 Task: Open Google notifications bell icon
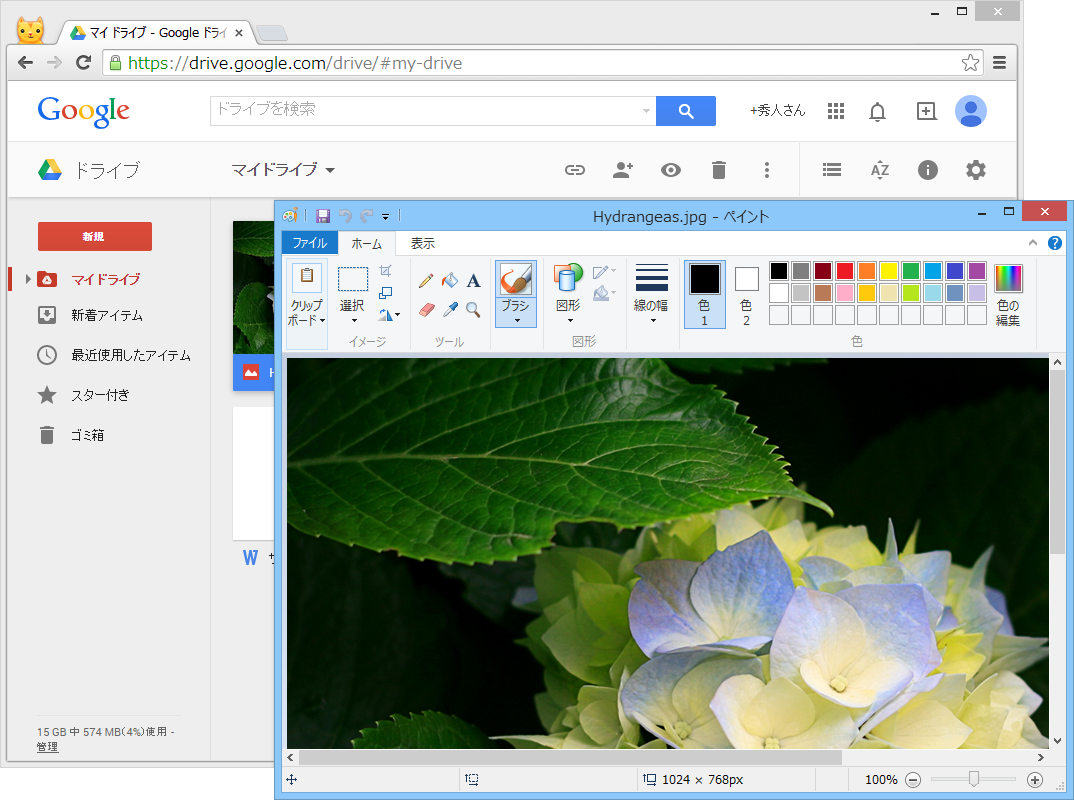pos(877,111)
